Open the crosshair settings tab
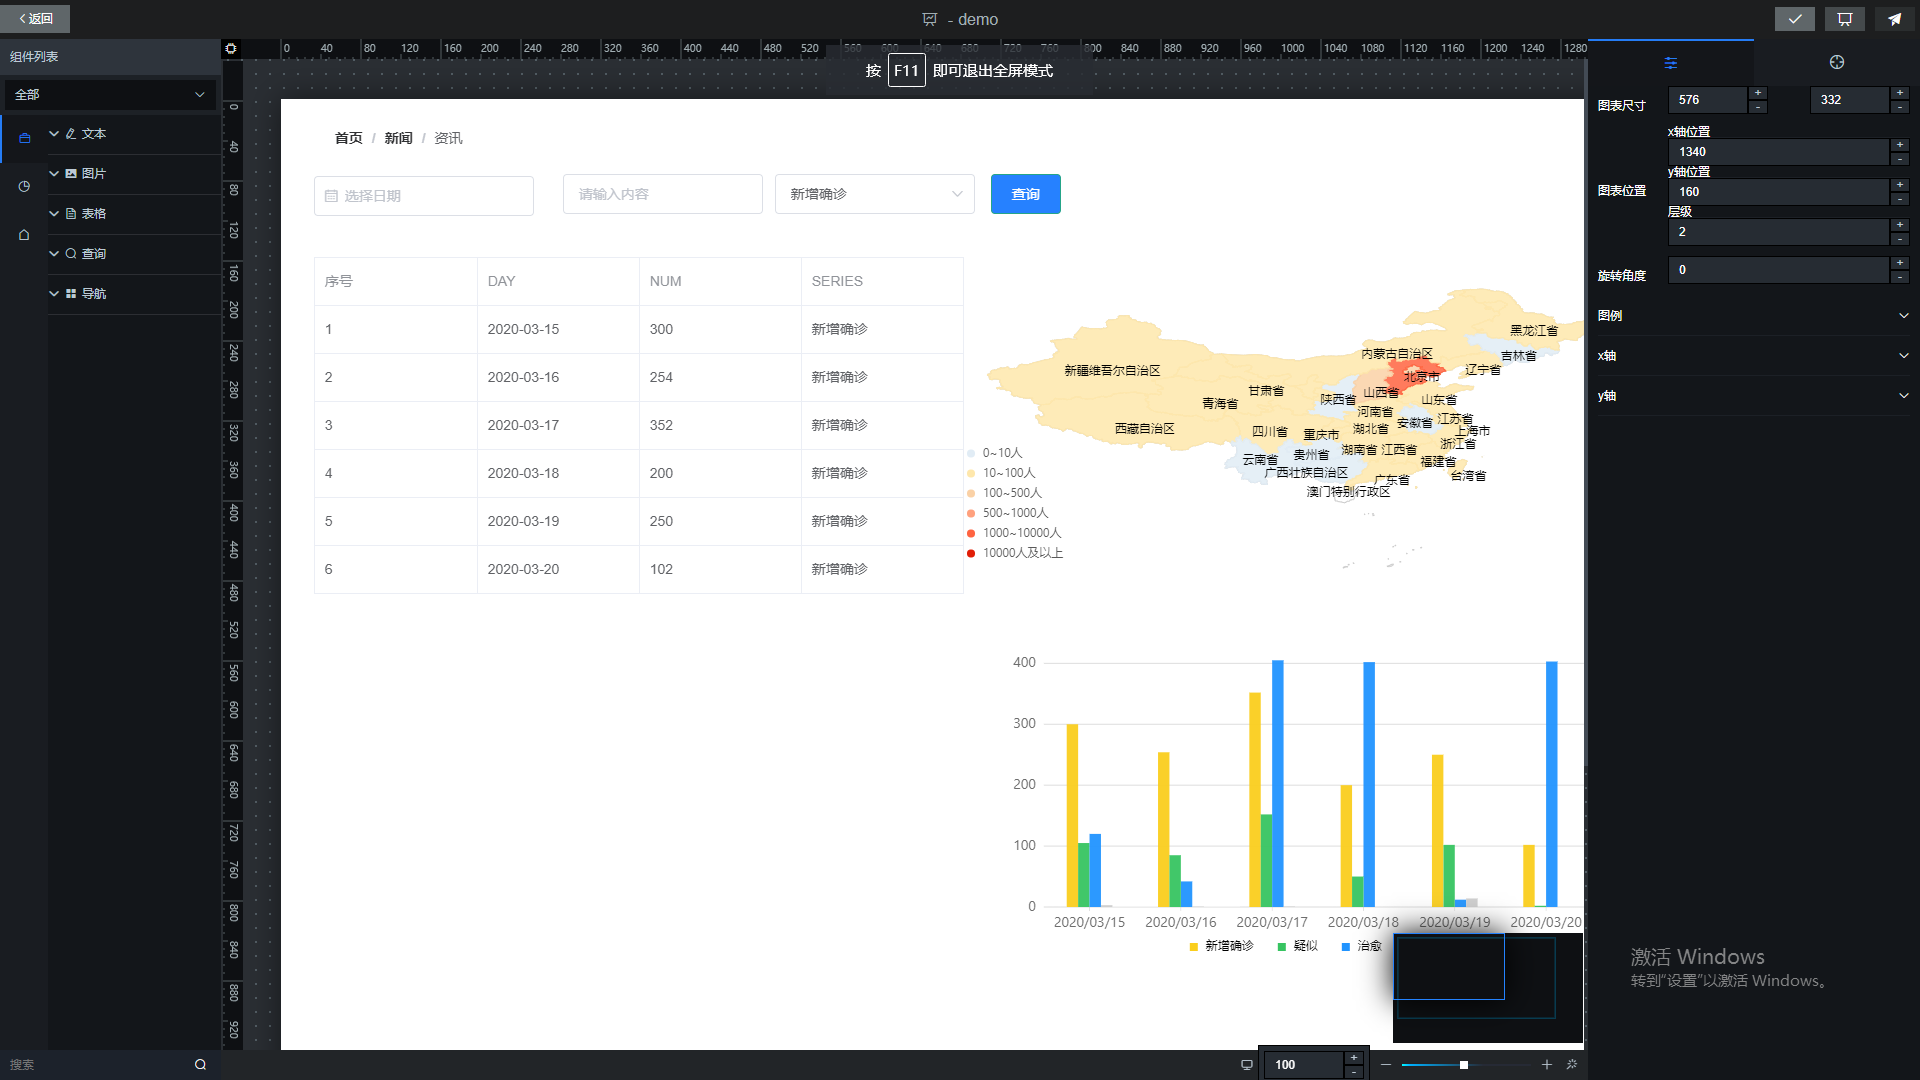1920x1080 pixels. (1836, 62)
